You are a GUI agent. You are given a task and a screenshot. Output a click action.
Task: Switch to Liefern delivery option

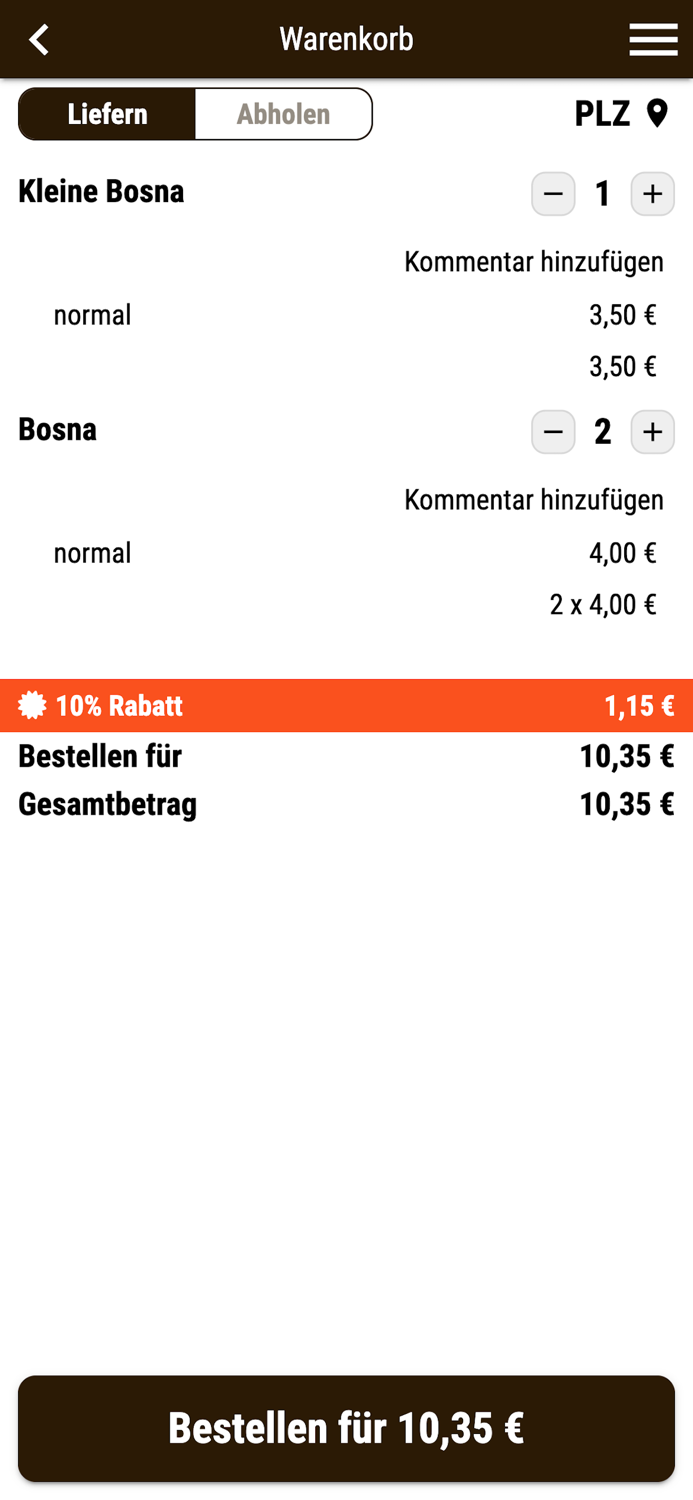(x=107, y=114)
